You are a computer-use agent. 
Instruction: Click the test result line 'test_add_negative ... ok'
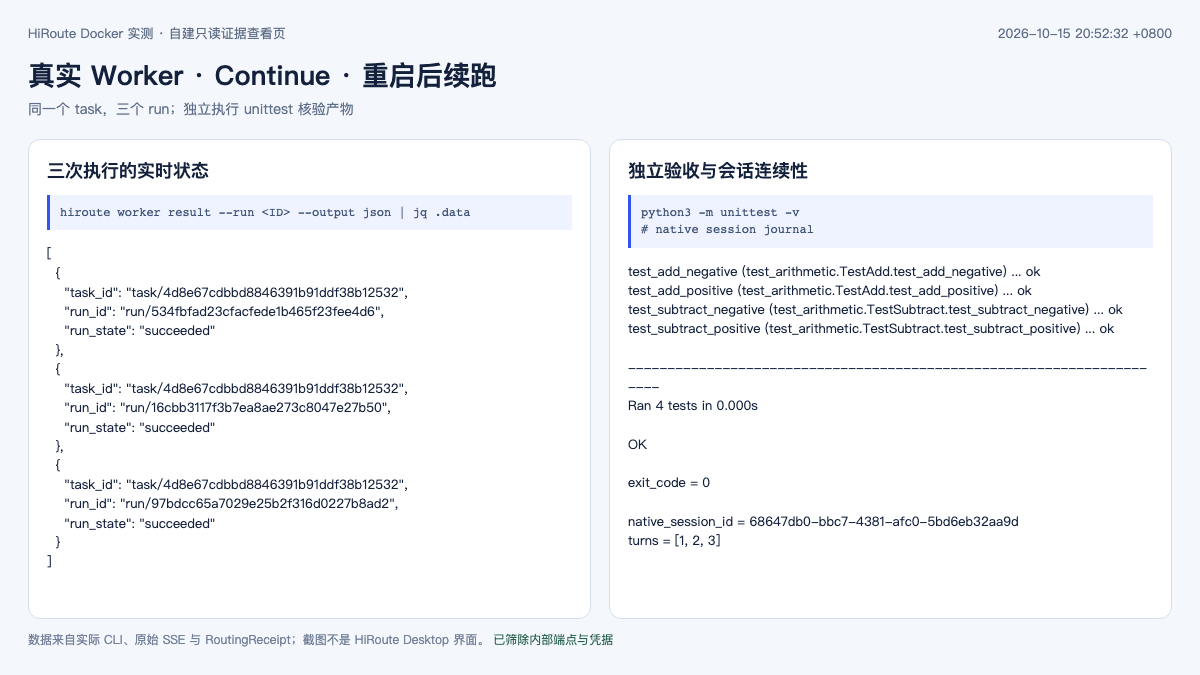click(x=834, y=272)
